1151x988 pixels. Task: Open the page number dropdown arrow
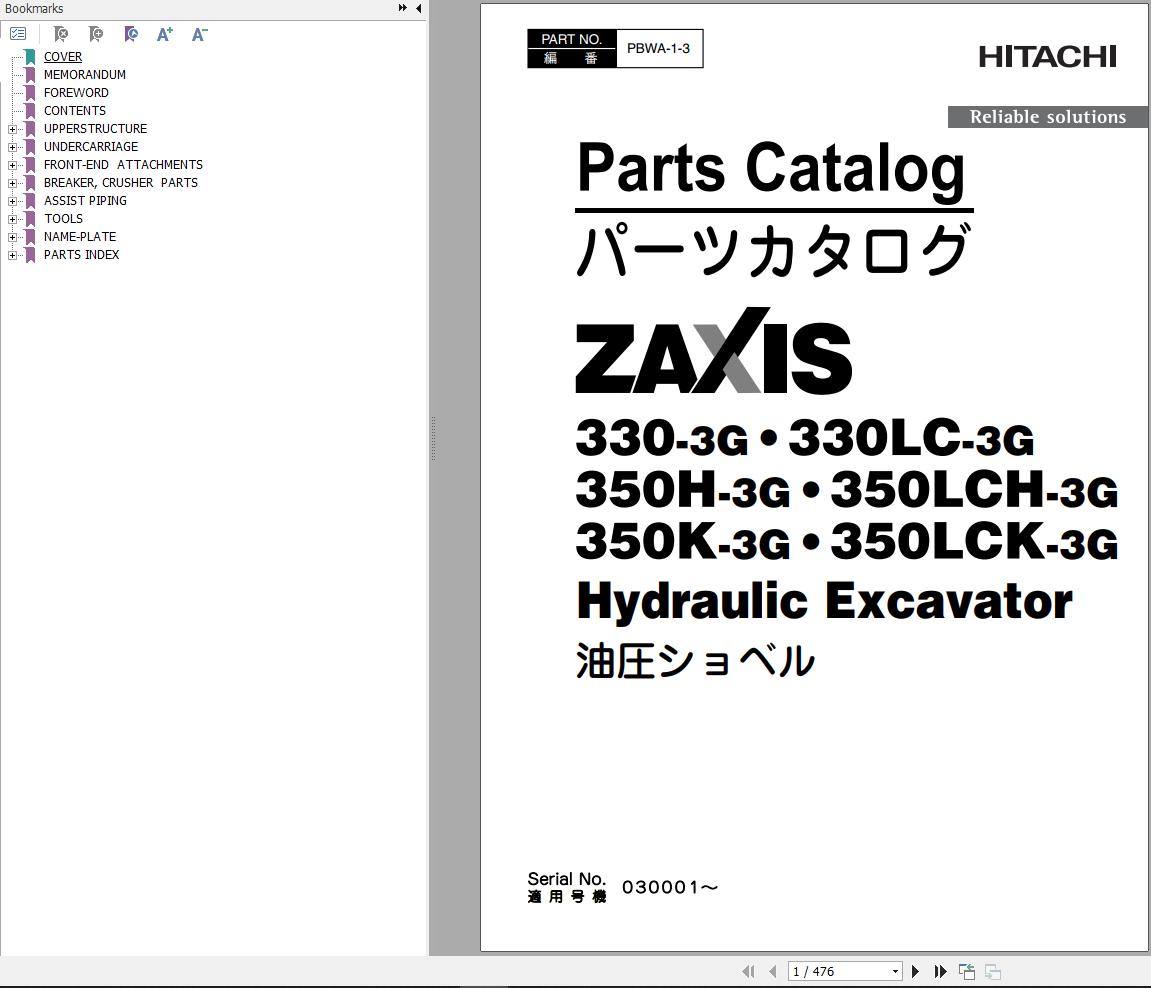[x=895, y=971]
